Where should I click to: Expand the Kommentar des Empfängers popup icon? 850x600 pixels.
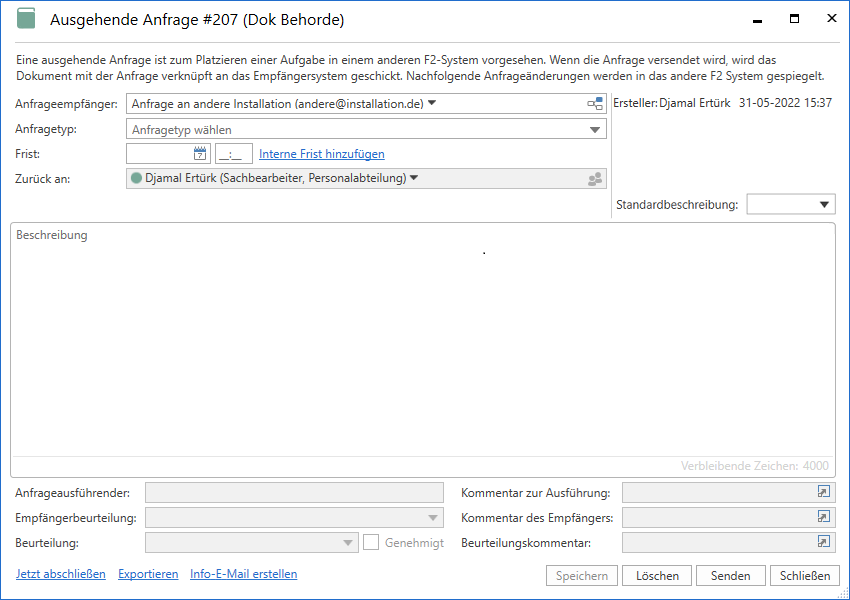coord(824,517)
